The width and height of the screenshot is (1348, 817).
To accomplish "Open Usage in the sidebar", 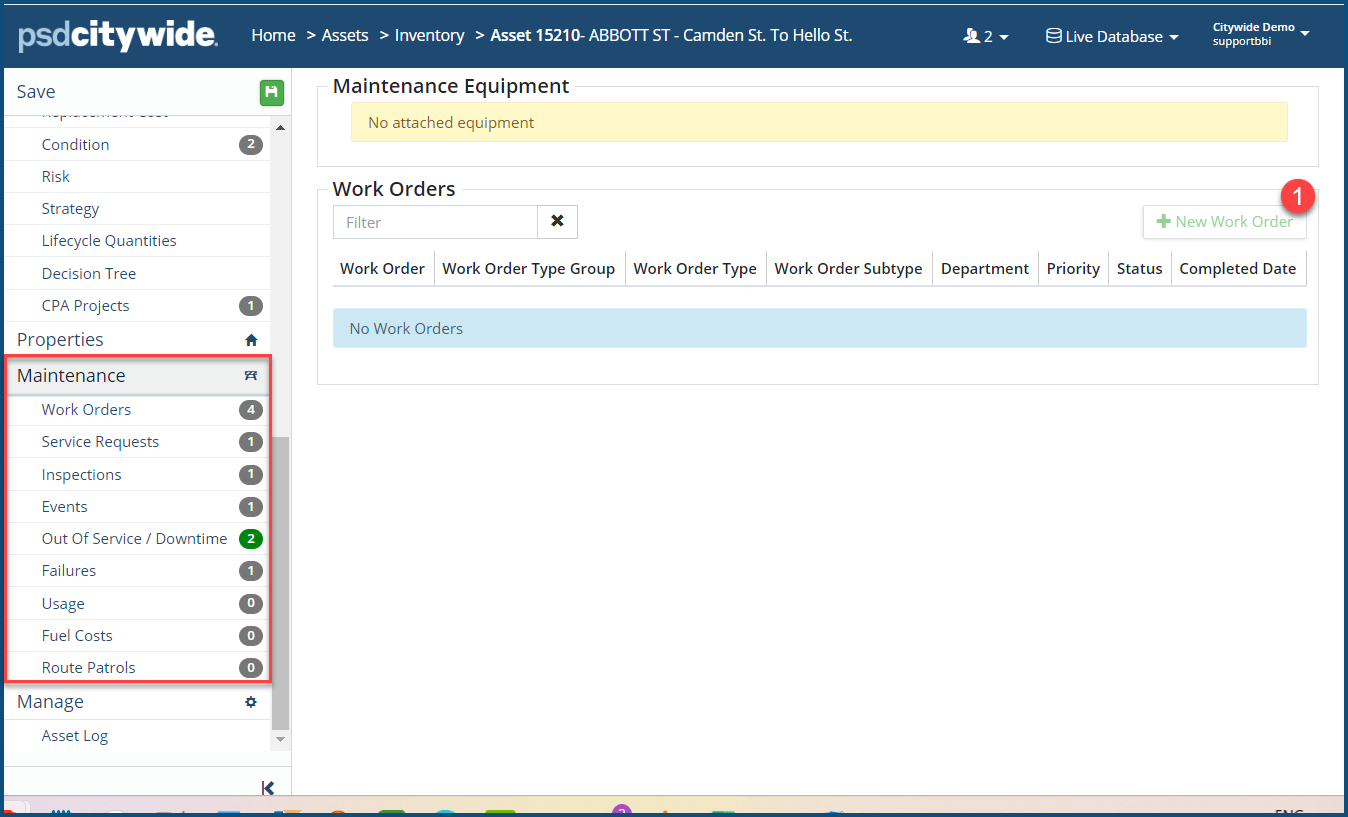I will [138, 603].
